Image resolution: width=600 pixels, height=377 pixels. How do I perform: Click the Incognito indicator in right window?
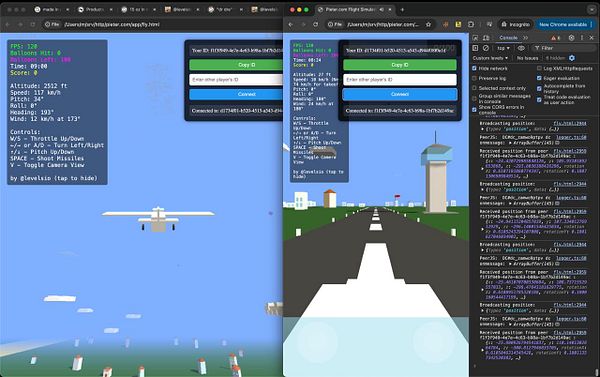(x=516, y=24)
